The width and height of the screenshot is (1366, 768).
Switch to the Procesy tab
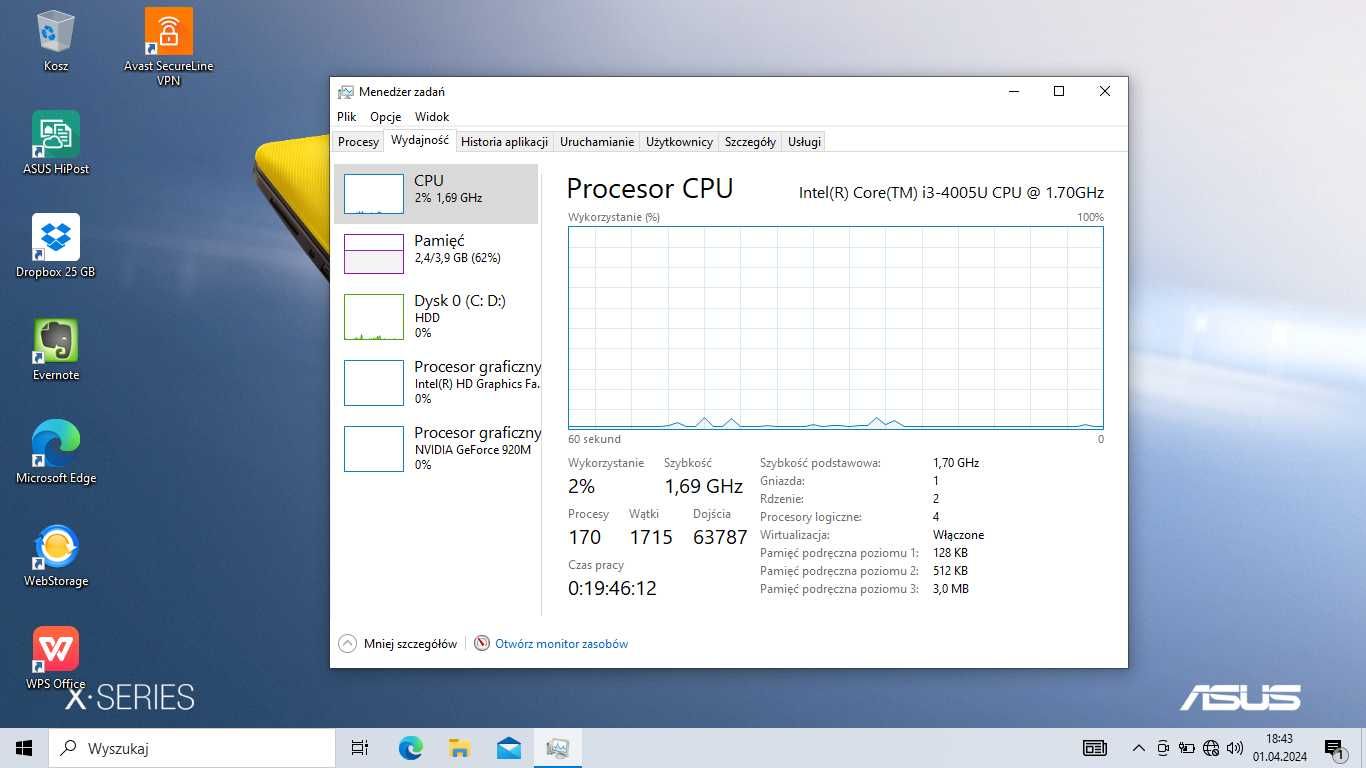[x=358, y=142]
